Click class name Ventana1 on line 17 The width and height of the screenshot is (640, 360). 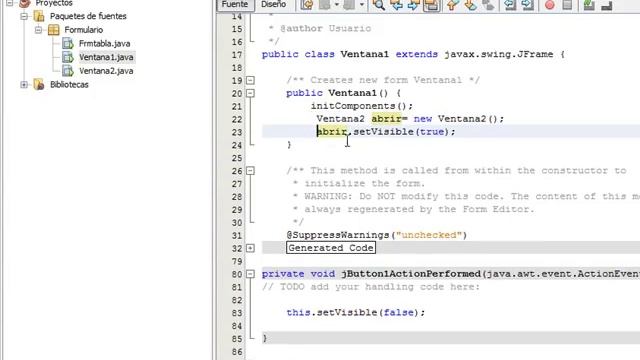coord(364,54)
